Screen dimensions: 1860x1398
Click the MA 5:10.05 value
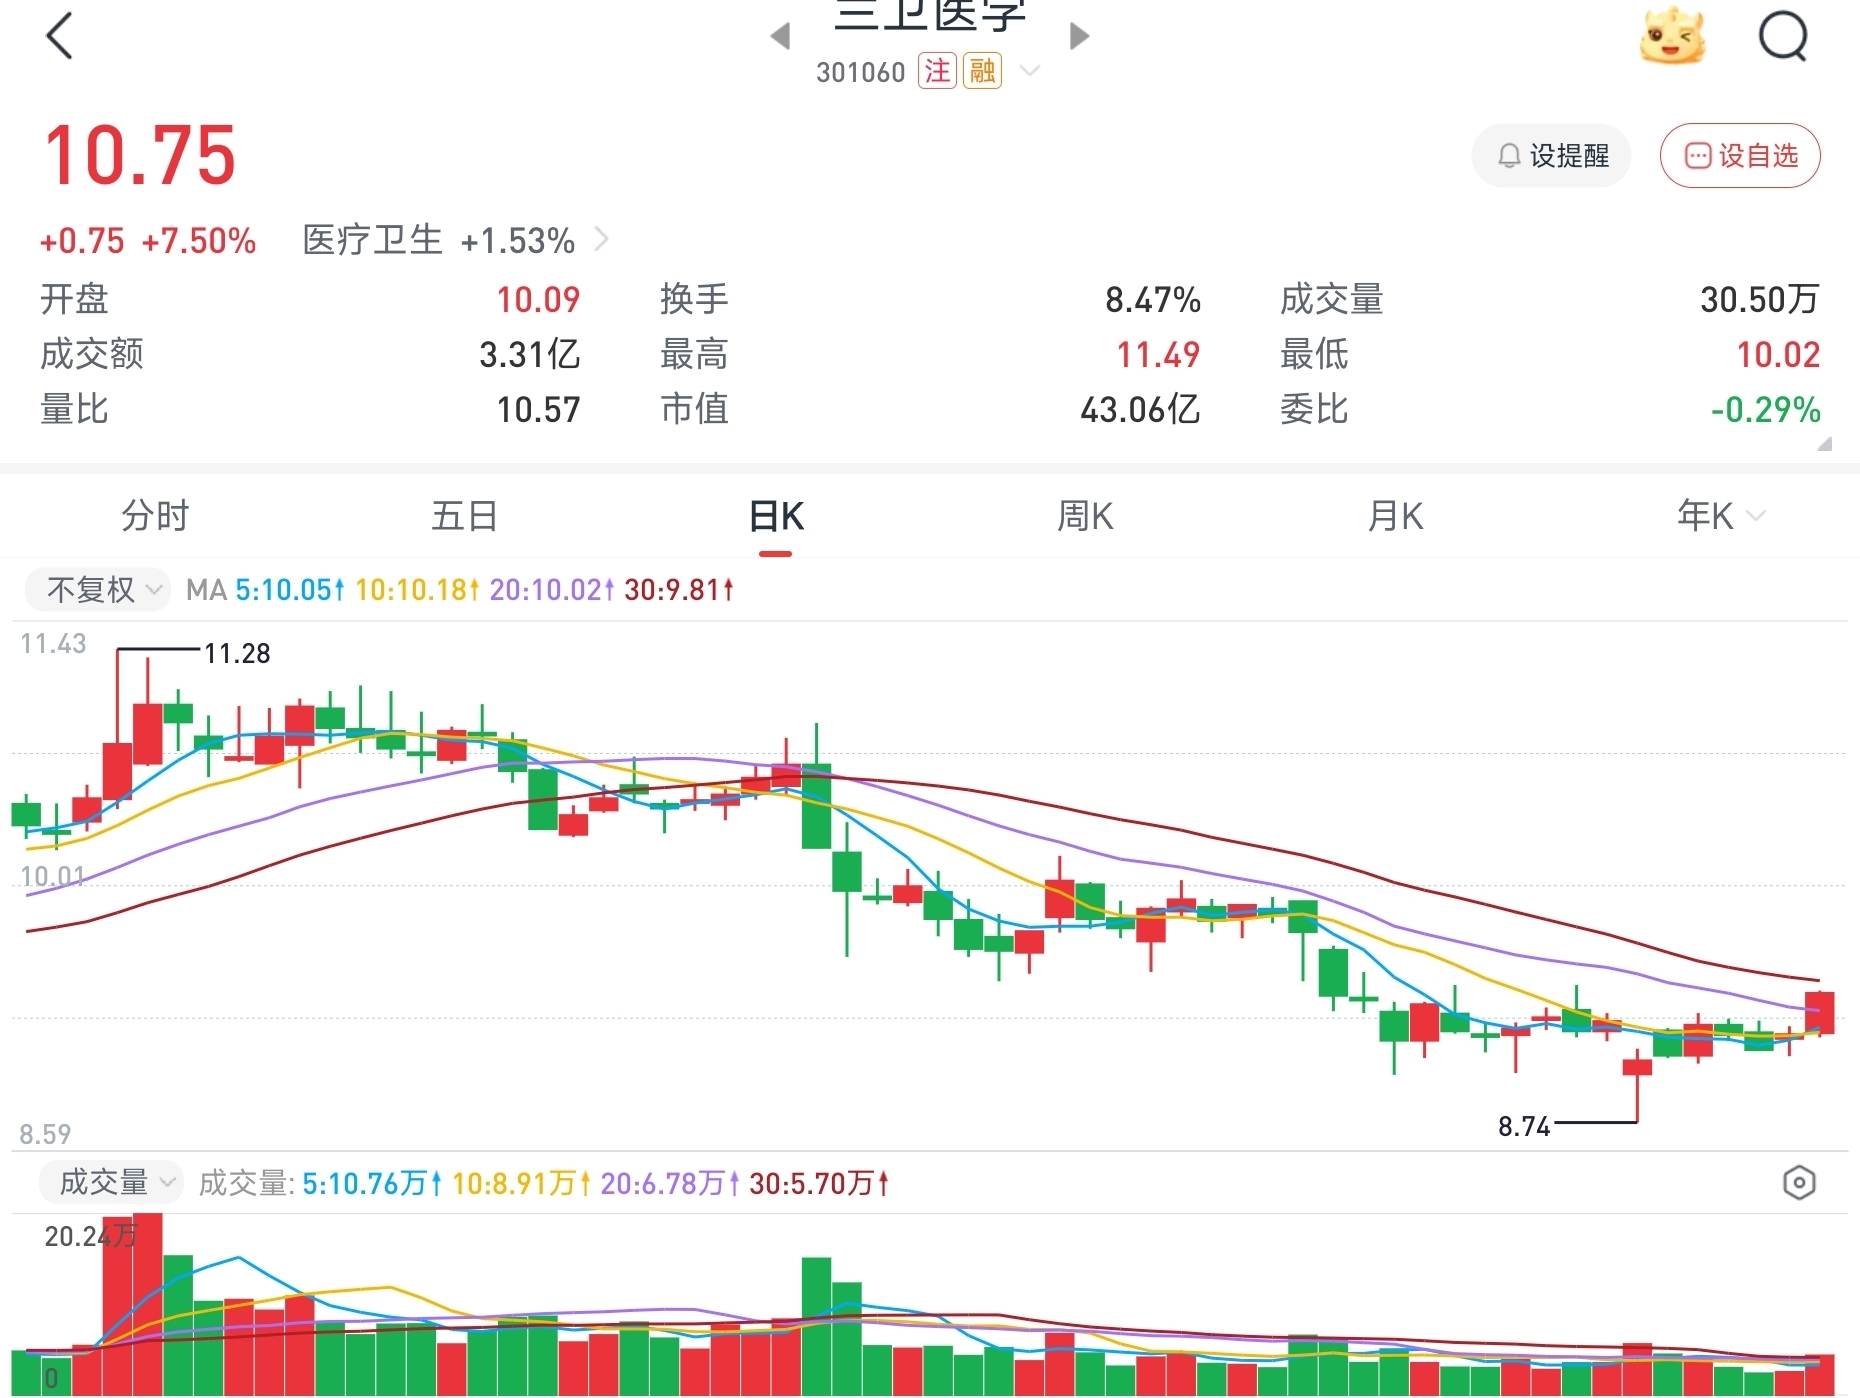pyautogui.click(x=290, y=590)
